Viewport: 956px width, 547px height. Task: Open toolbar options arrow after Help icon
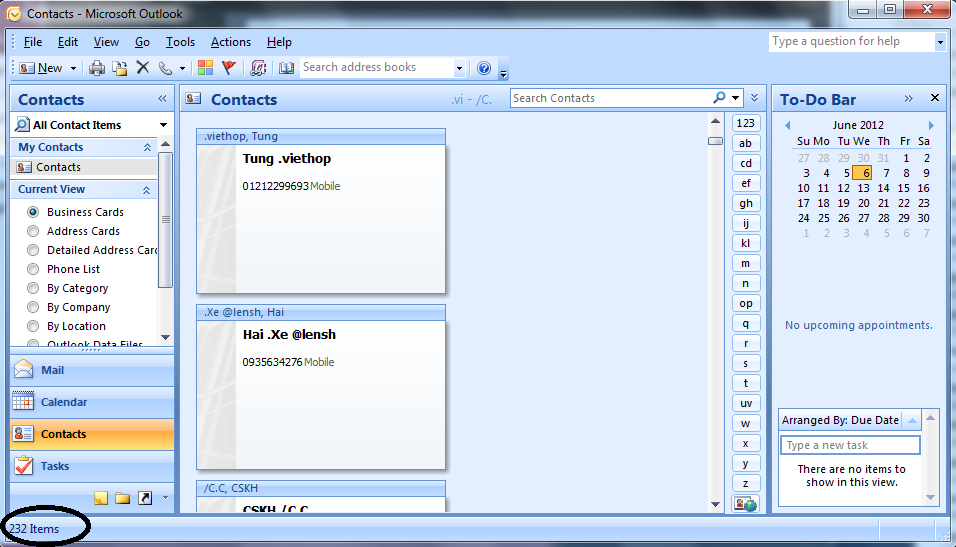point(504,74)
